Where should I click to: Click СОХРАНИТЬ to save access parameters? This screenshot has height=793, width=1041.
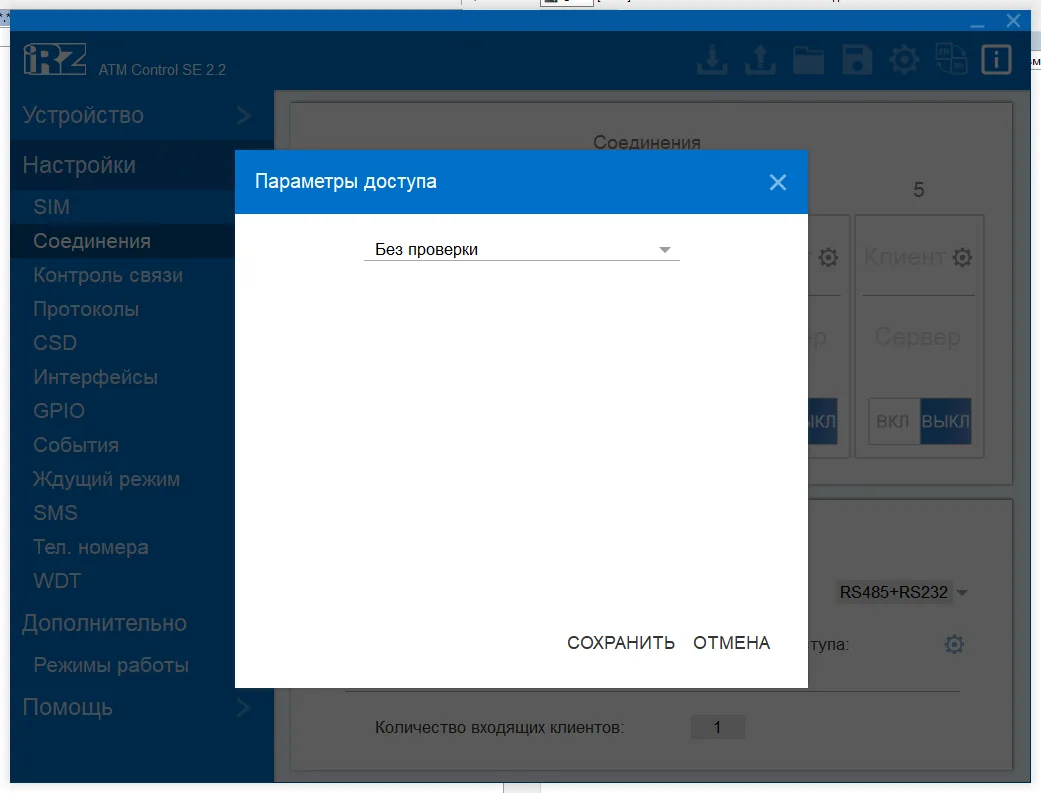[621, 643]
